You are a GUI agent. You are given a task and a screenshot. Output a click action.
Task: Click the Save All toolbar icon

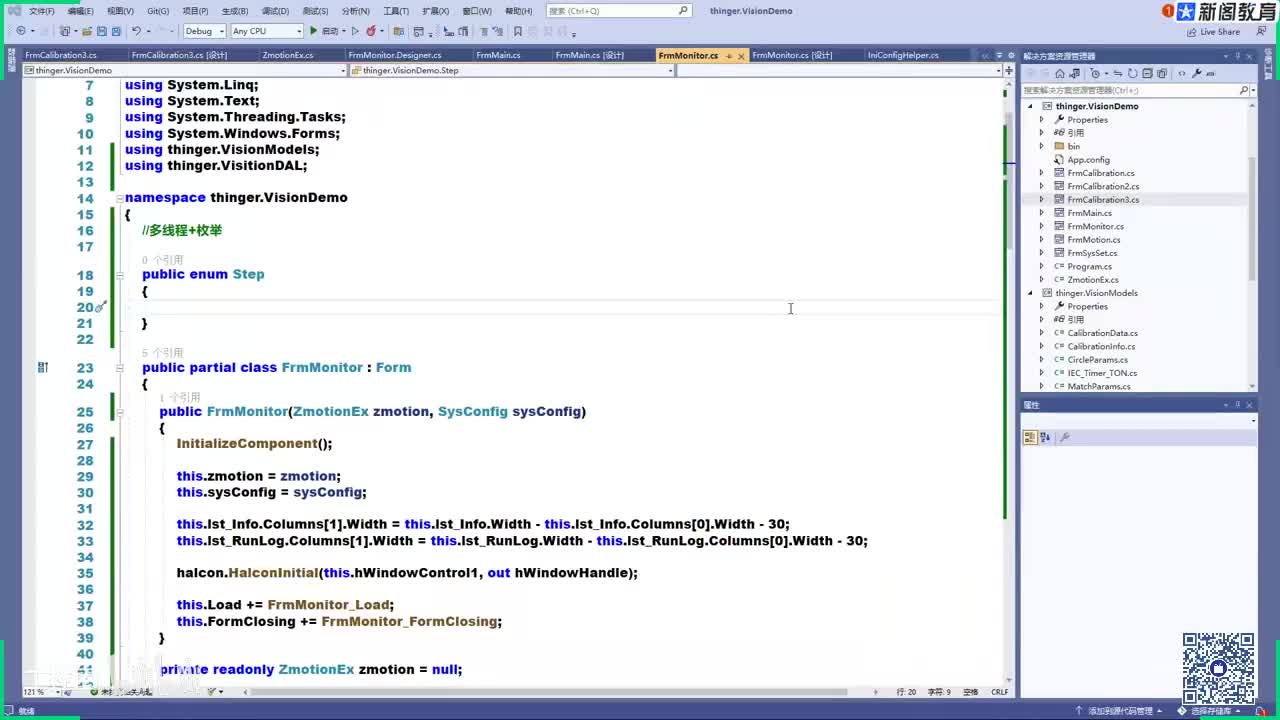(x=116, y=31)
